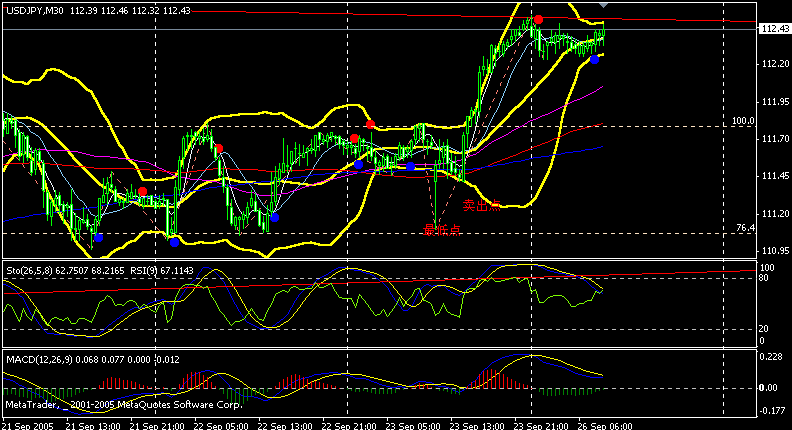Click the 22 Sep 21:00 time label
This screenshot has height=430, width=792.
point(350,426)
